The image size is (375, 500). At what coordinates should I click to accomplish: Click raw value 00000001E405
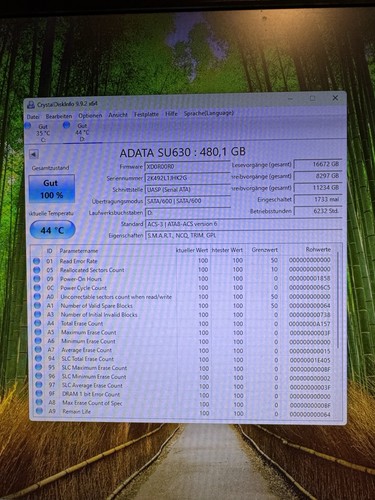(x=310, y=360)
